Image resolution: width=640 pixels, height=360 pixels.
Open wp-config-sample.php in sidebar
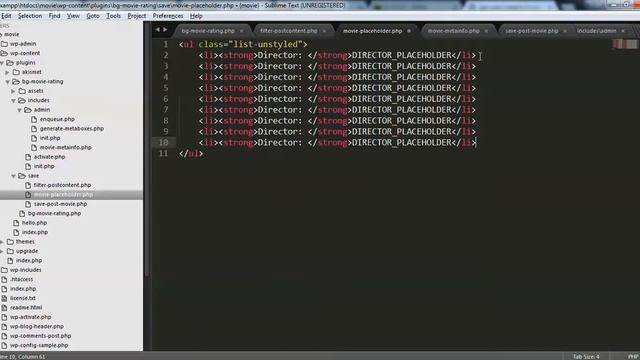tap(39, 345)
